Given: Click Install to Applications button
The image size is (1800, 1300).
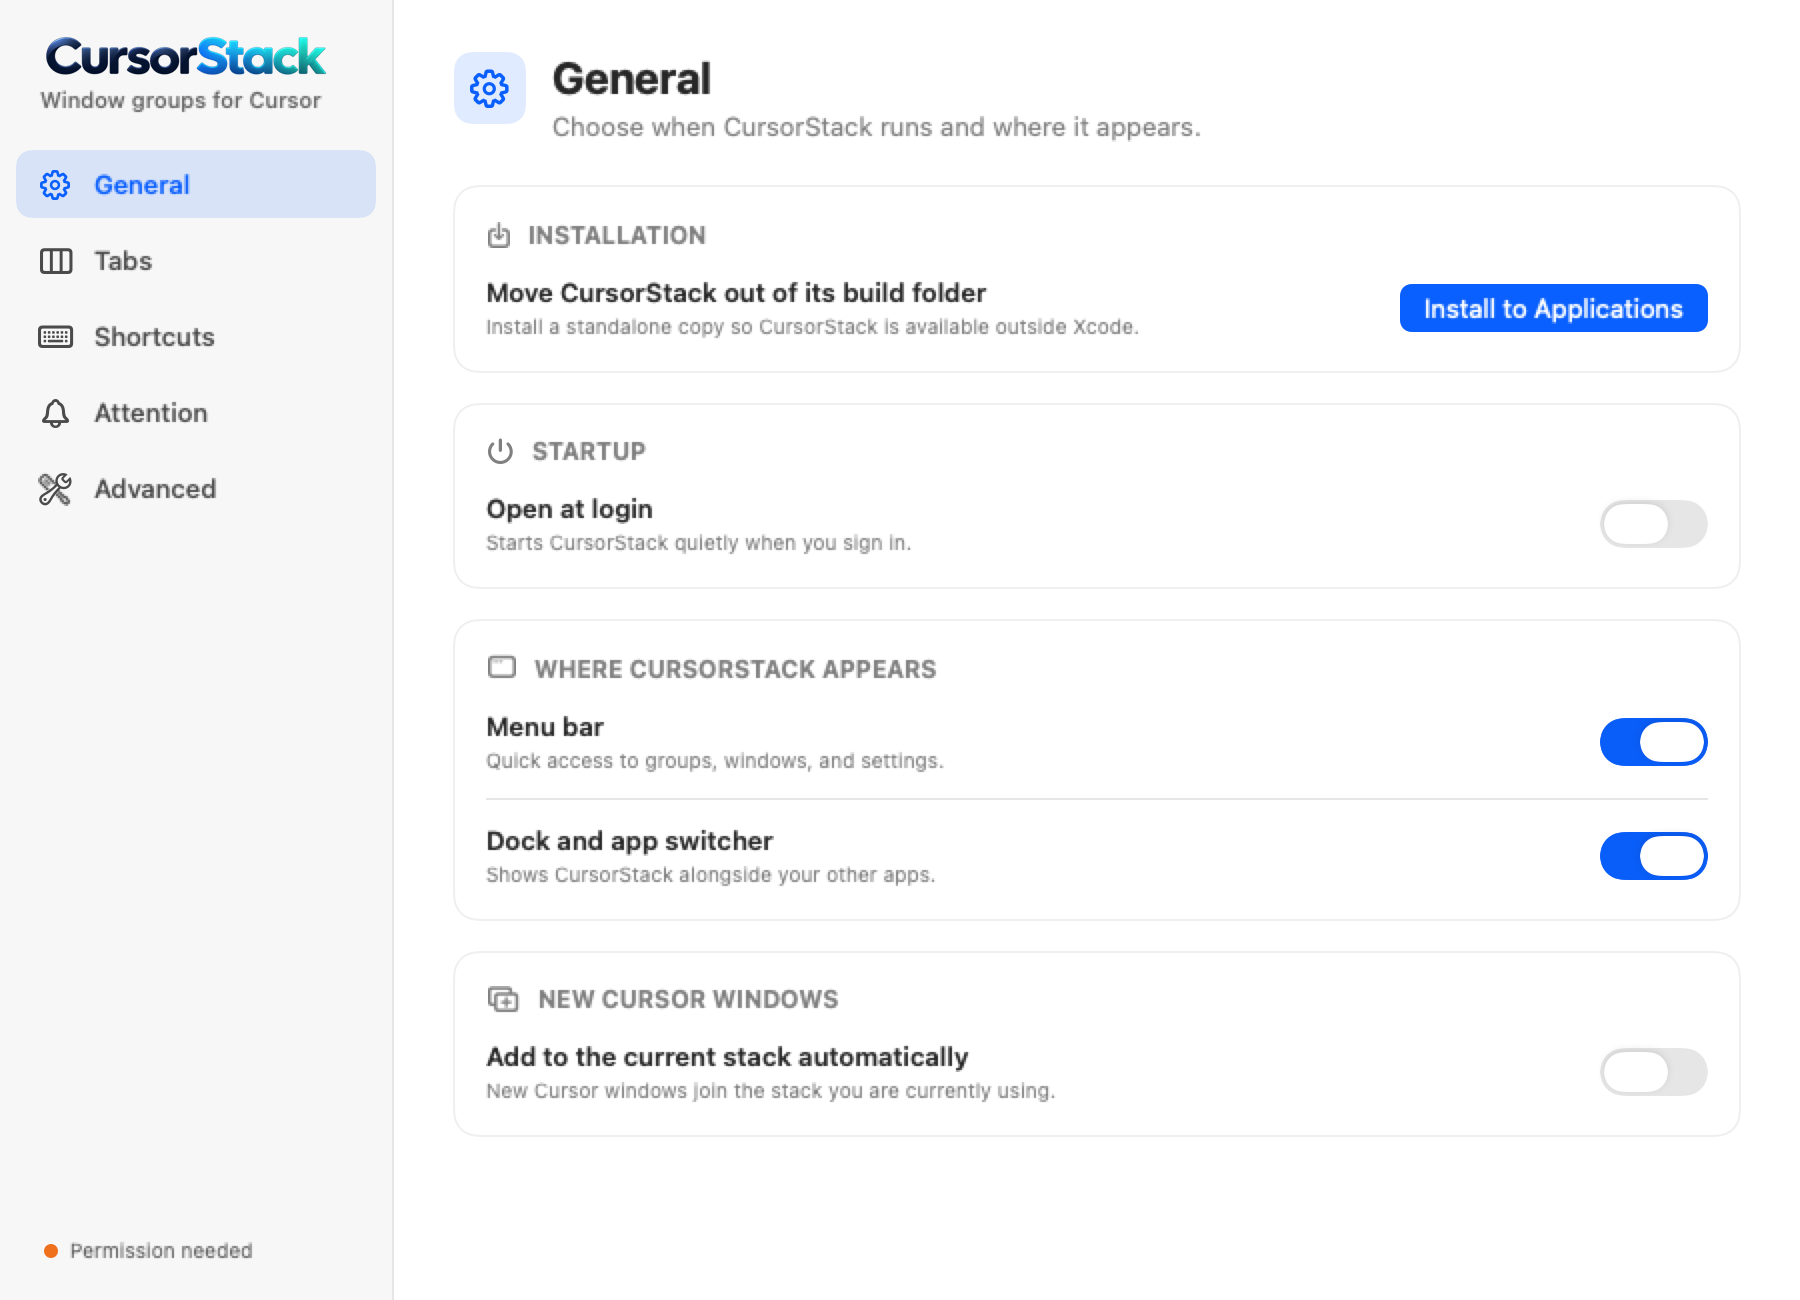Looking at the screenshot, I should [1554, 308].
